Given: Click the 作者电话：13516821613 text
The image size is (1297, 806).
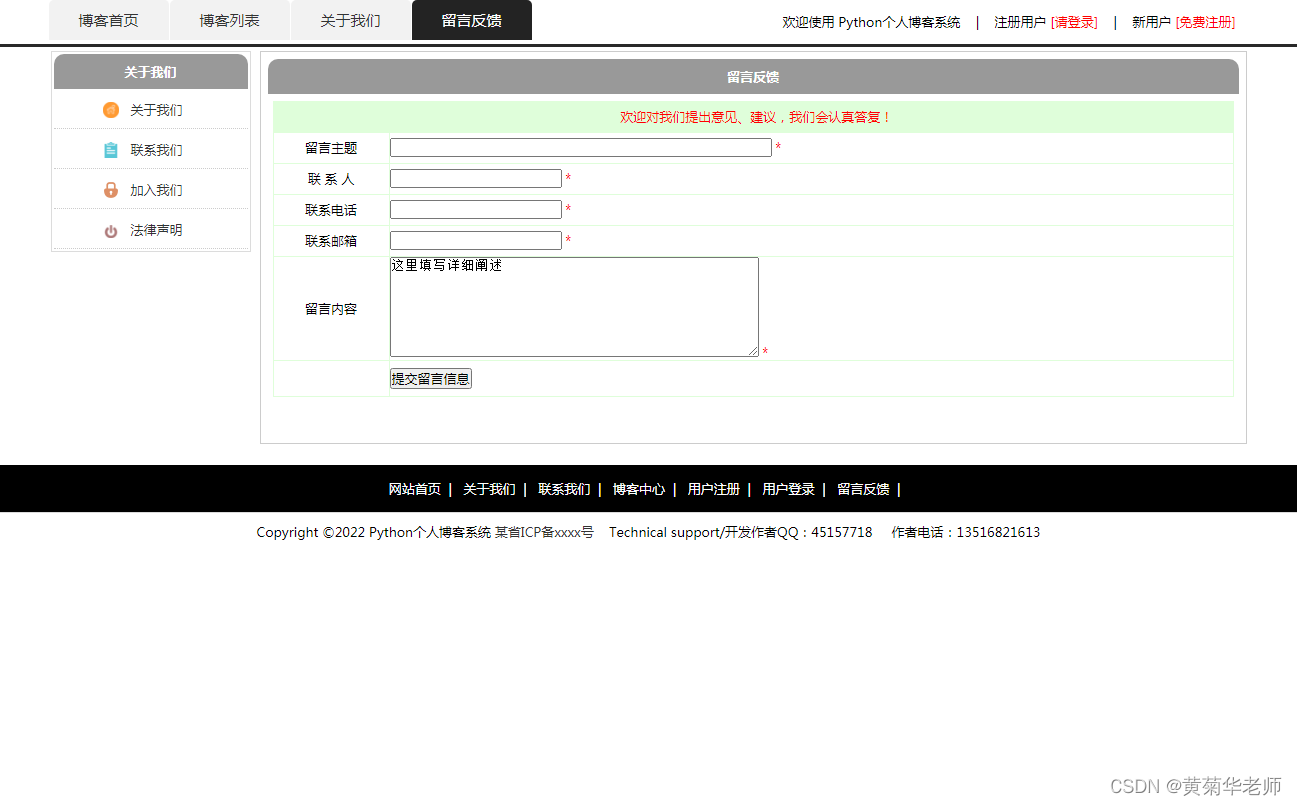Looking at the screenshot, I should 966,532.
